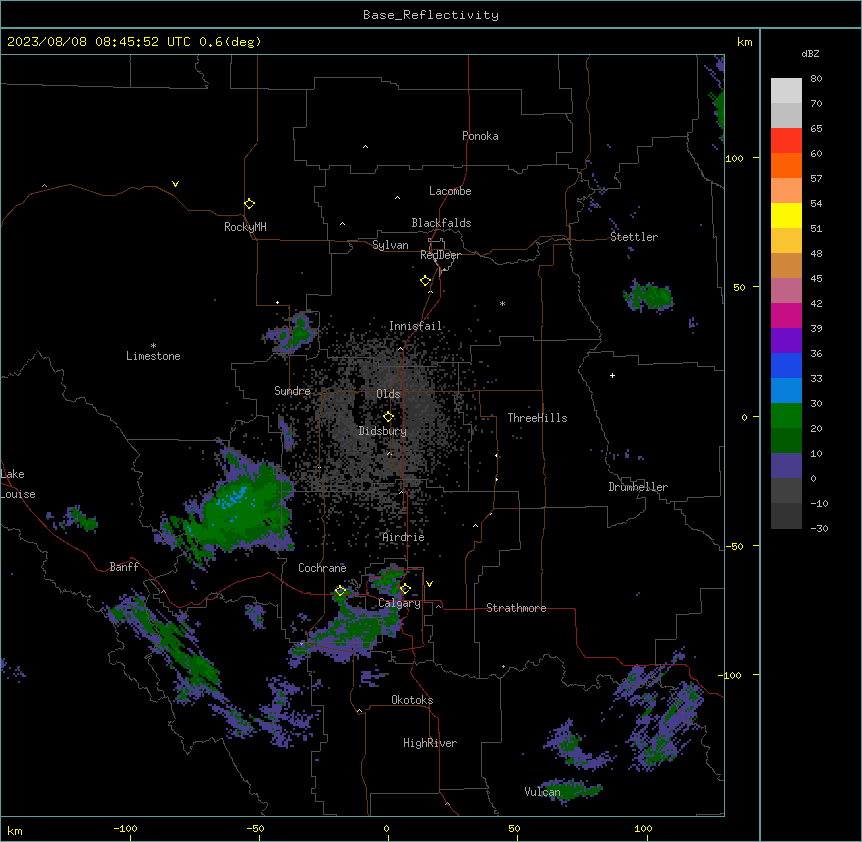Image resolution: width=862 pixels, height=842 pixels.
Task: Click the yellow V marker east of Calgary
Action: point(429,584)
